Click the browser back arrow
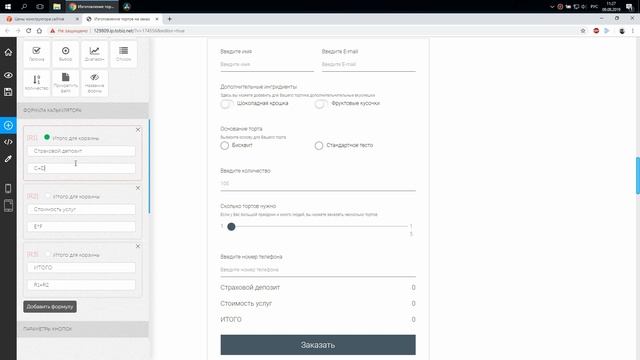This screenshot has width=640, height=360. (7, 31)
